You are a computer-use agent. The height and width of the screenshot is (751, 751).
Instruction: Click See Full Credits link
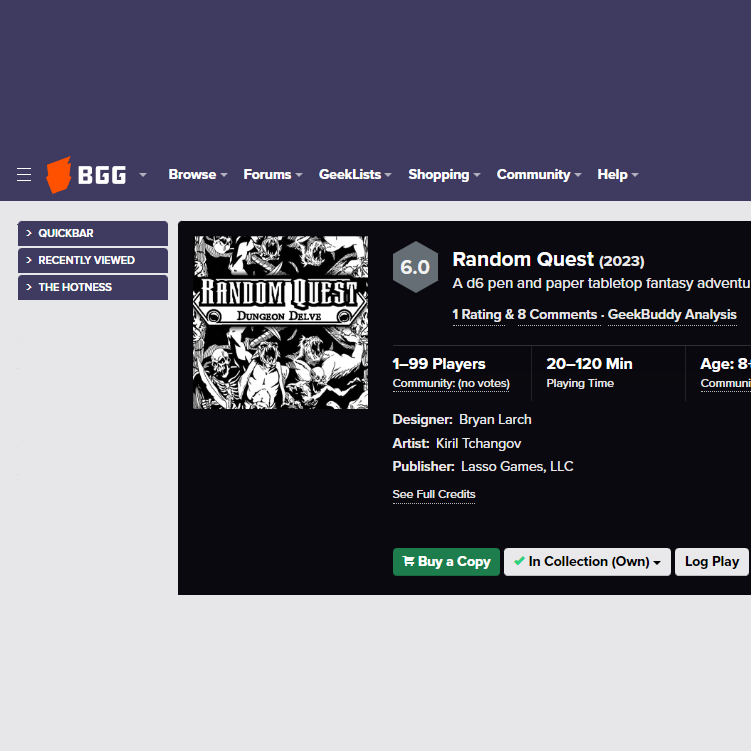(434, 494)
